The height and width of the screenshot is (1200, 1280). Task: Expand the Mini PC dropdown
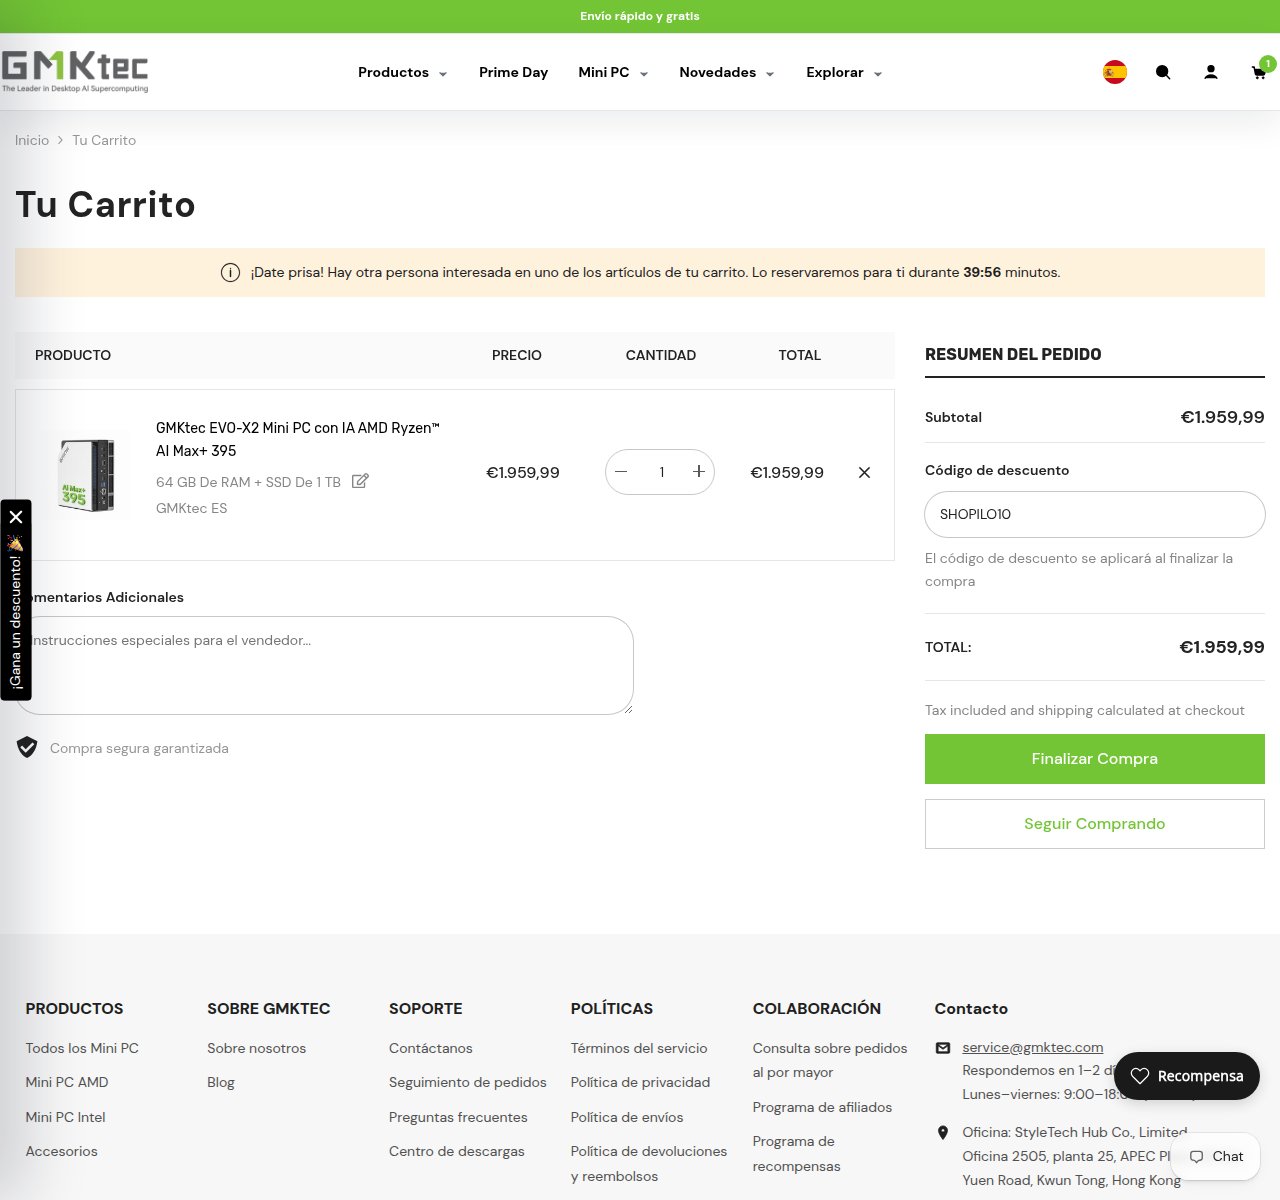coord(613,72)
